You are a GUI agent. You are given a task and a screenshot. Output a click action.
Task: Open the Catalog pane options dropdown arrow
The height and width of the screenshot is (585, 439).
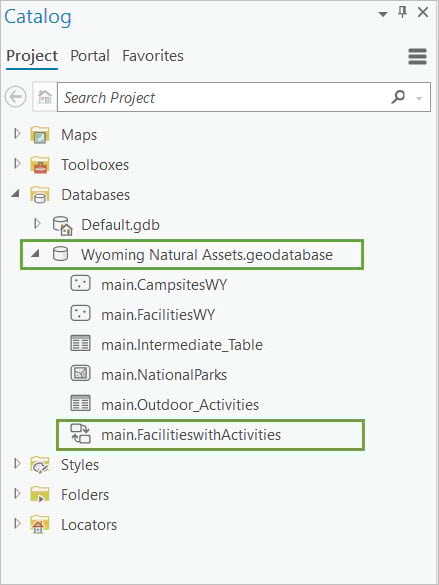pos(383,14)
